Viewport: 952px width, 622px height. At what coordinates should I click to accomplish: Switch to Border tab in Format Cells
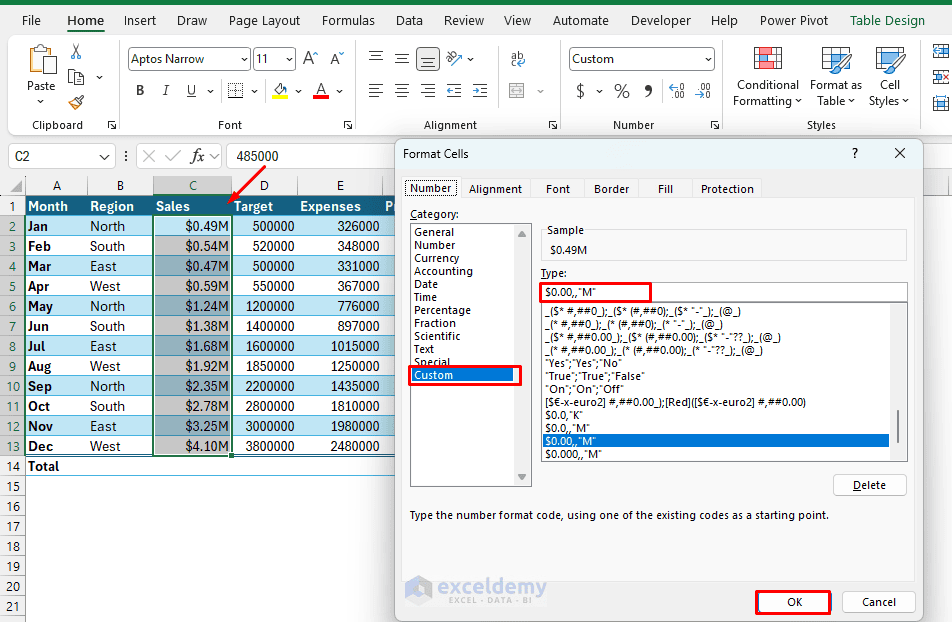pos(611,189)
